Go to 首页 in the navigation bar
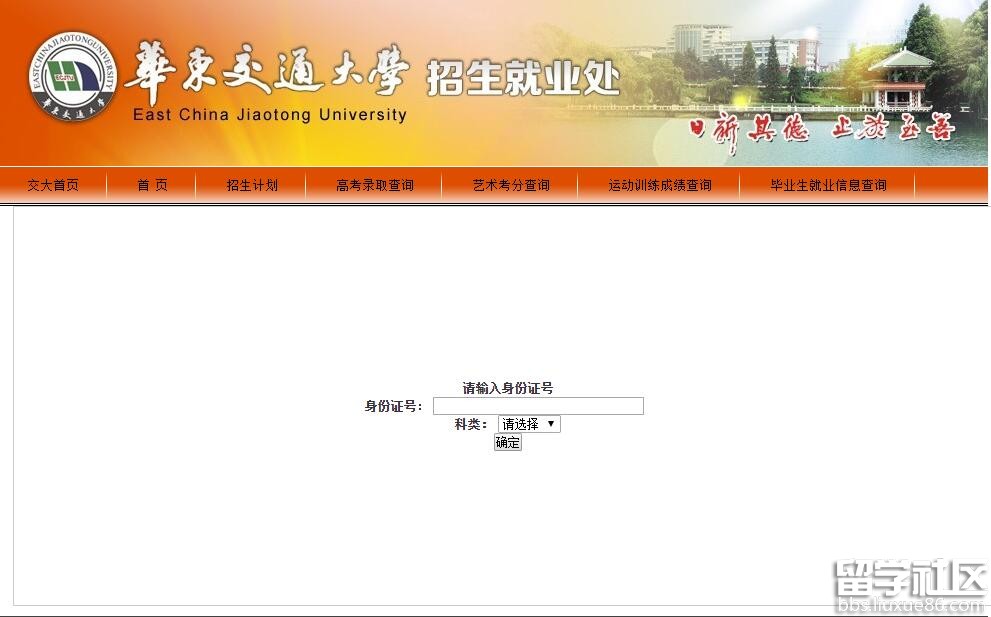 [x=152, y=185]
